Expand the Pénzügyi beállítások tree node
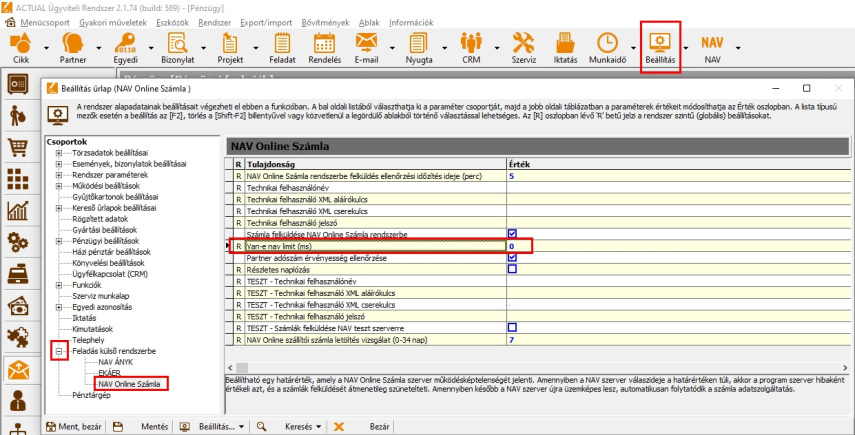This screenshot has width=855, height=435. [x=60, y=241]
